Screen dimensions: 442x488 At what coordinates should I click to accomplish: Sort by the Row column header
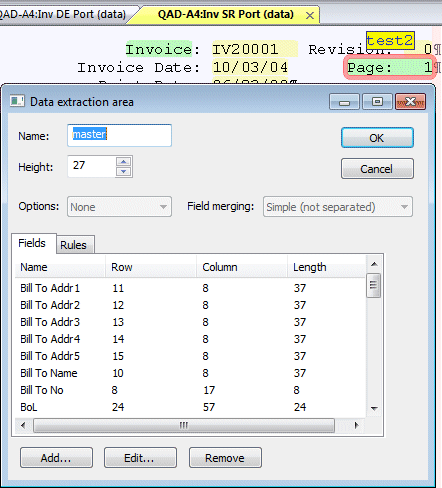coord(151,267)
